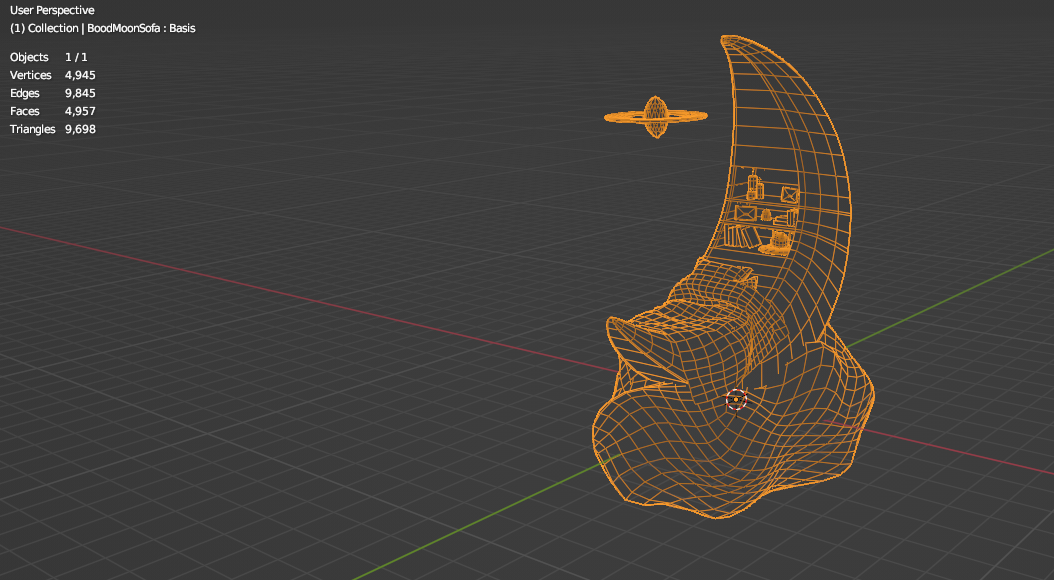Click the Vertices 4,945 statistic

tap(52, 75)
